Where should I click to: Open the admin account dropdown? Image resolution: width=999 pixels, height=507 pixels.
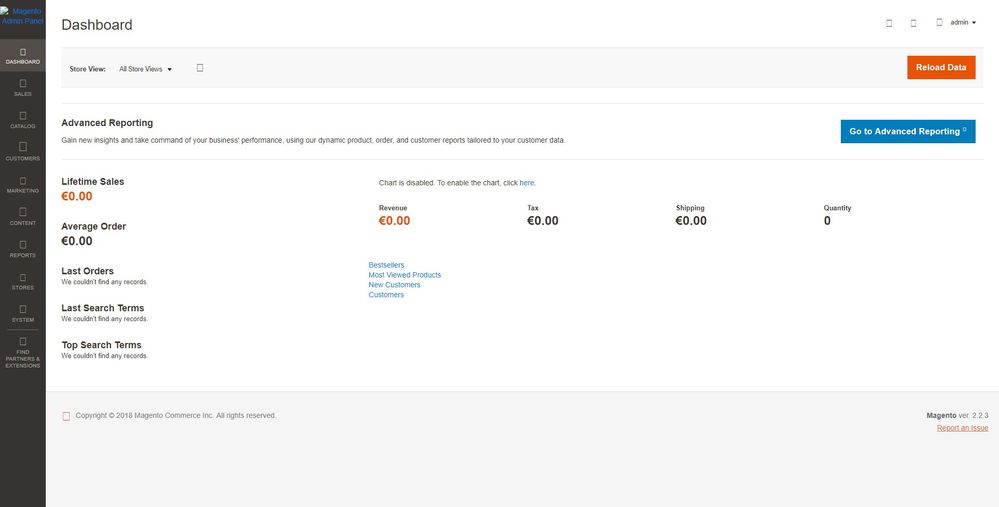click(957, 22)
